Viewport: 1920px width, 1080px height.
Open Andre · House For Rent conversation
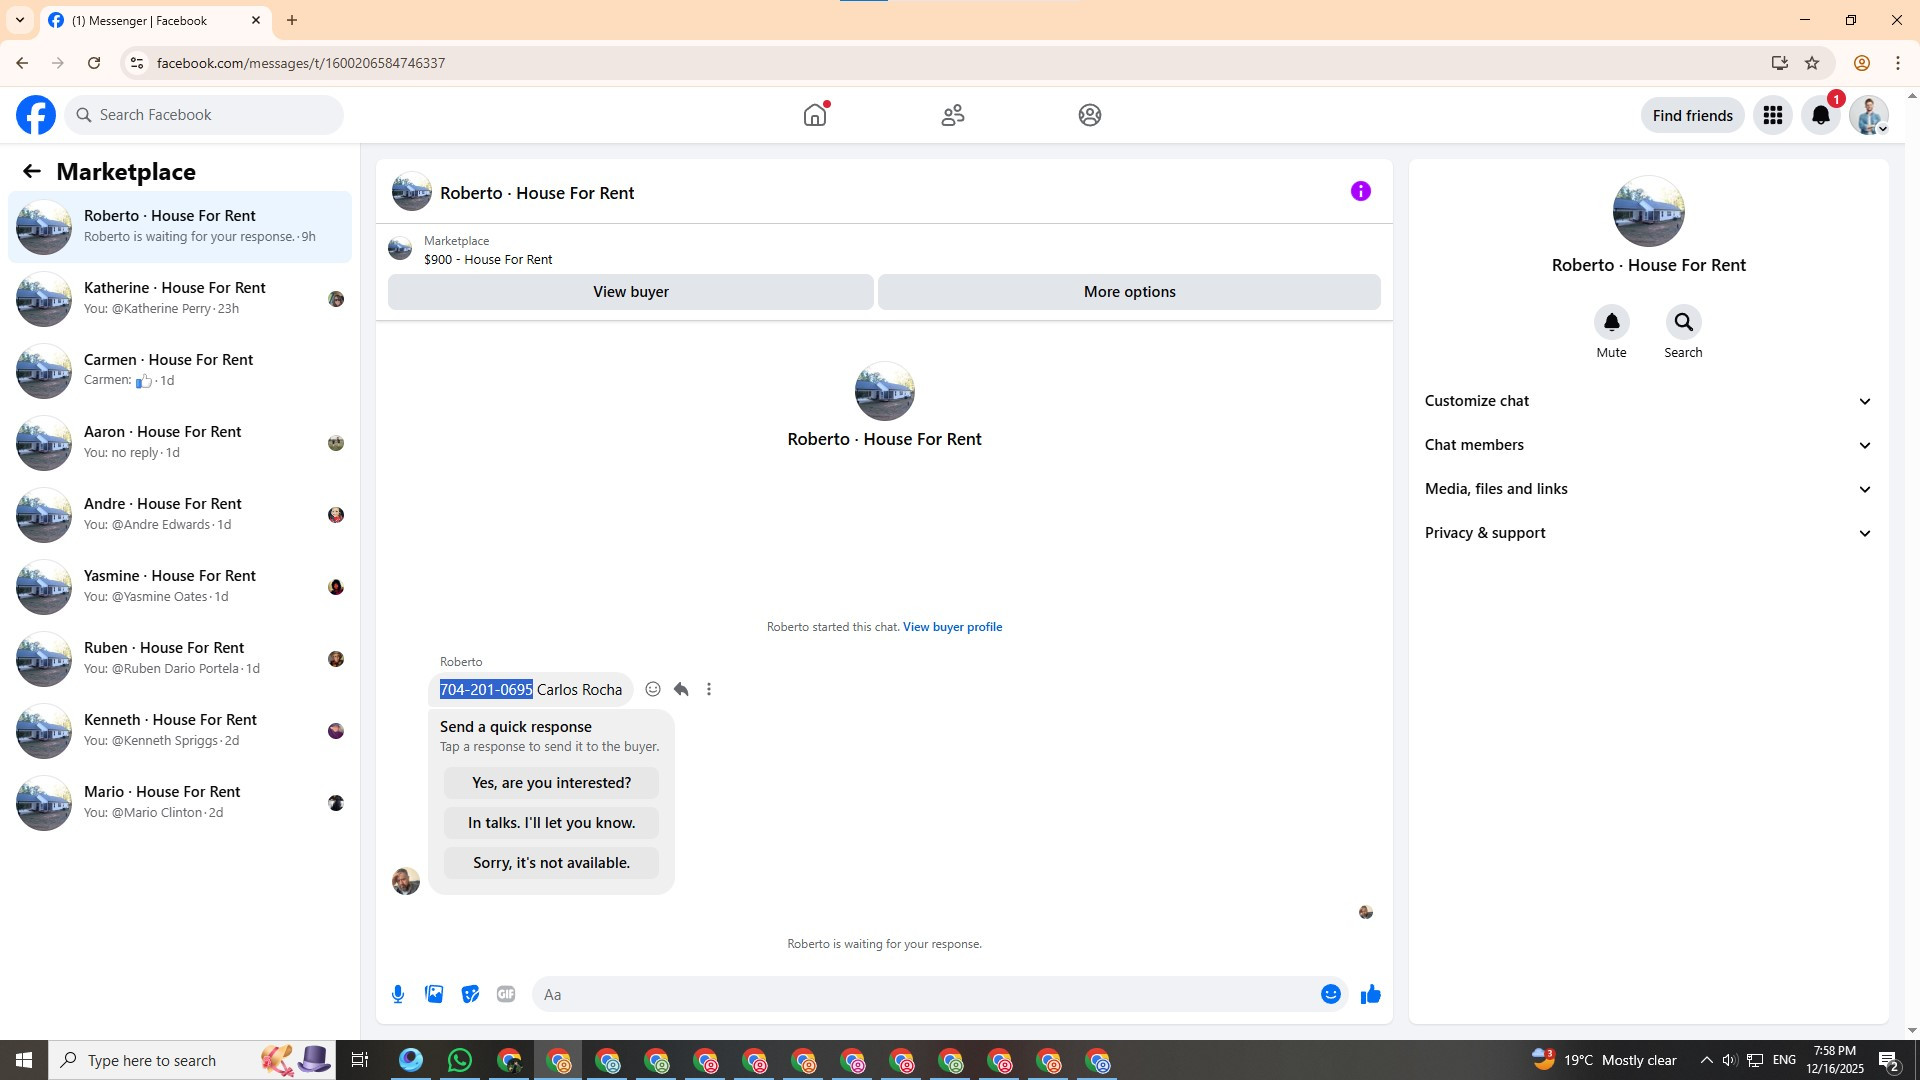coord(180,515)
